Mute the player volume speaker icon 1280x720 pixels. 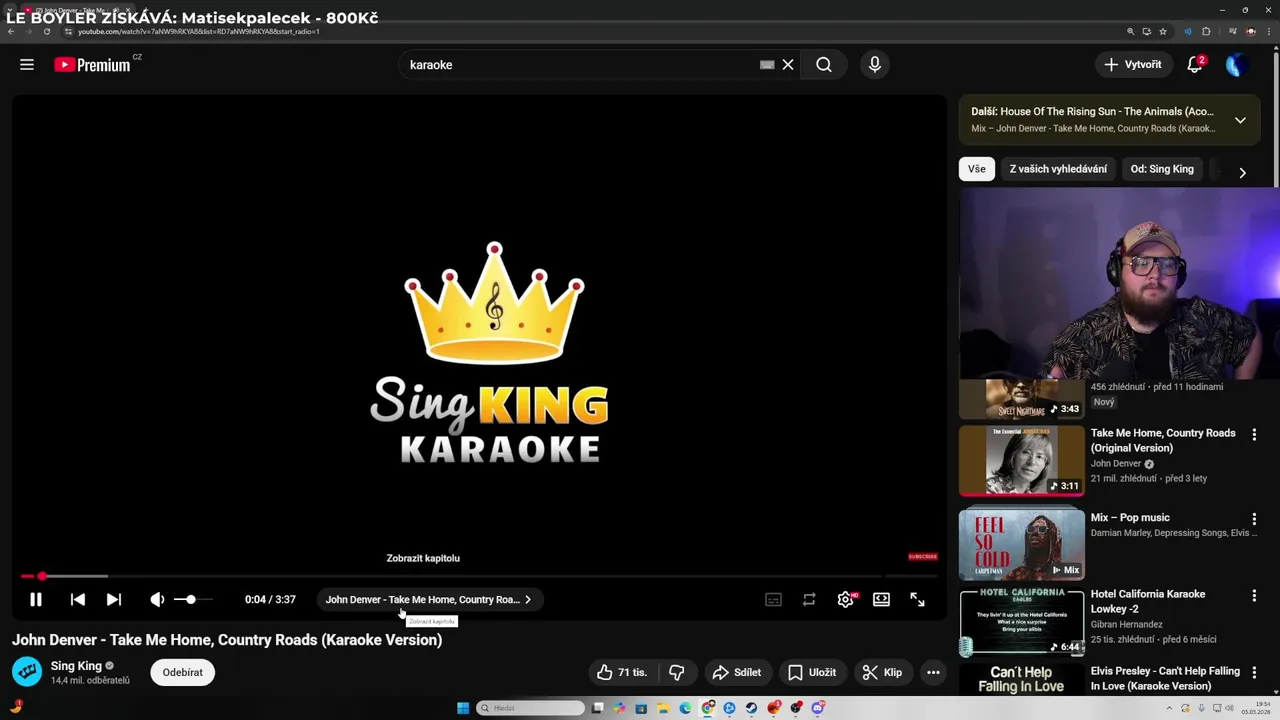pyautogui.click(x=157, y=600)
